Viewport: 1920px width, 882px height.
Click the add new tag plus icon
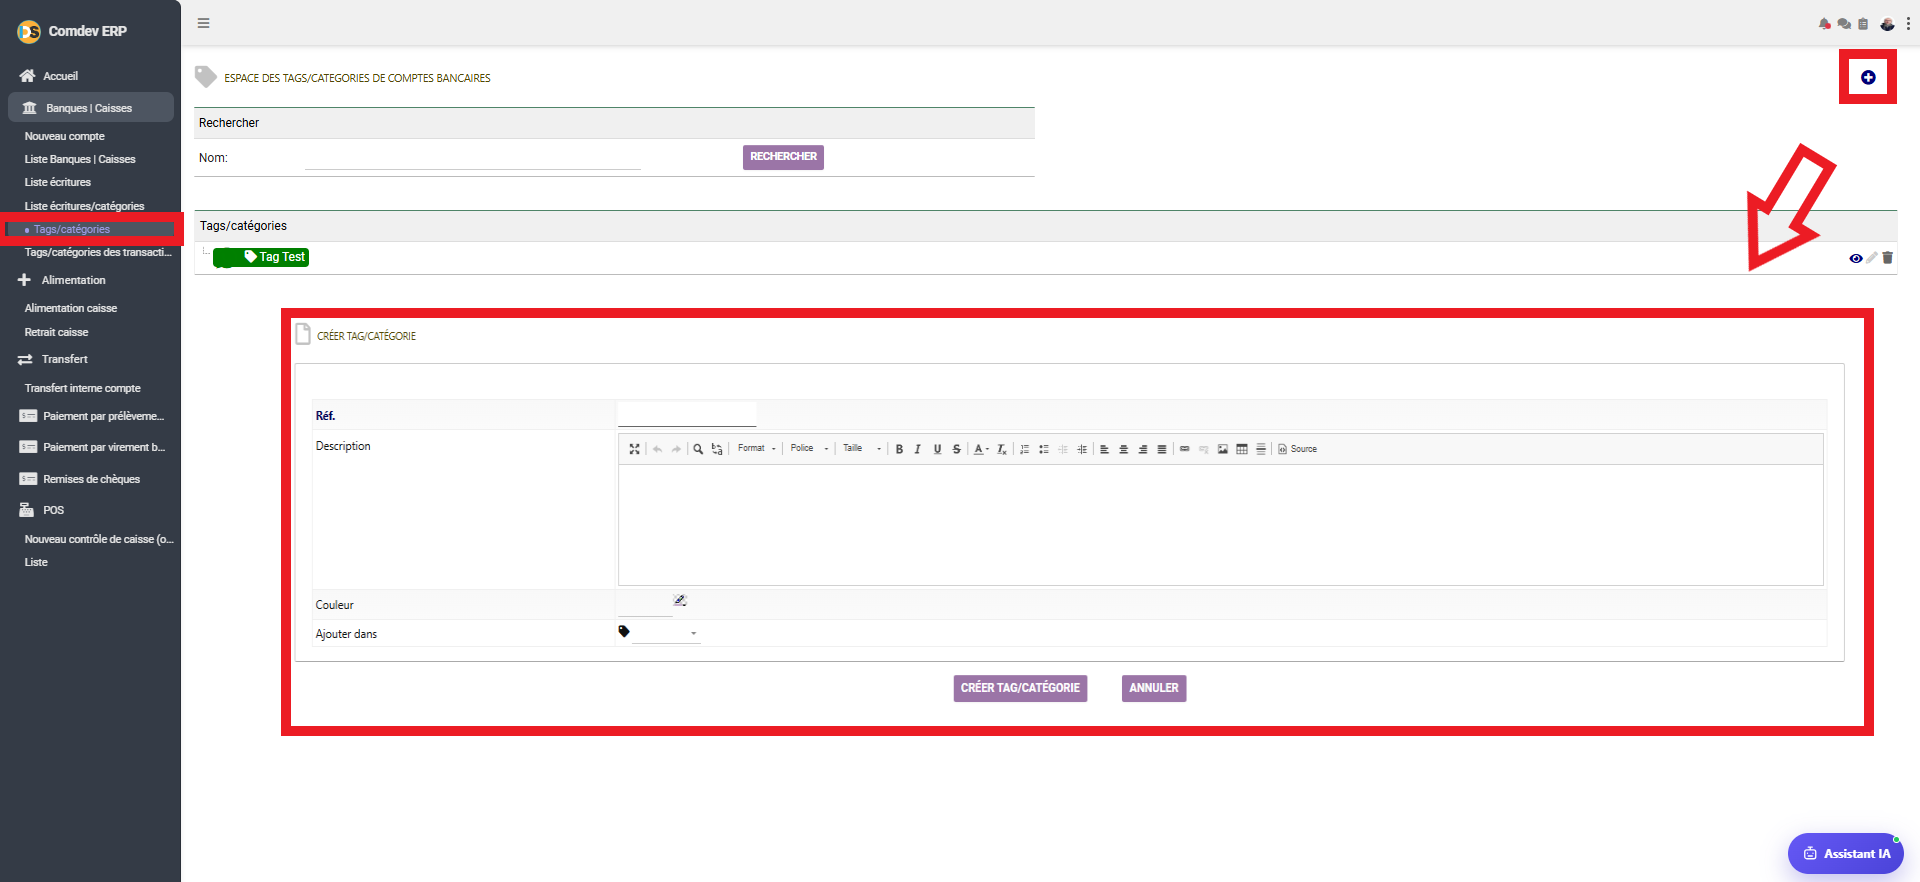pos(1867,77)
